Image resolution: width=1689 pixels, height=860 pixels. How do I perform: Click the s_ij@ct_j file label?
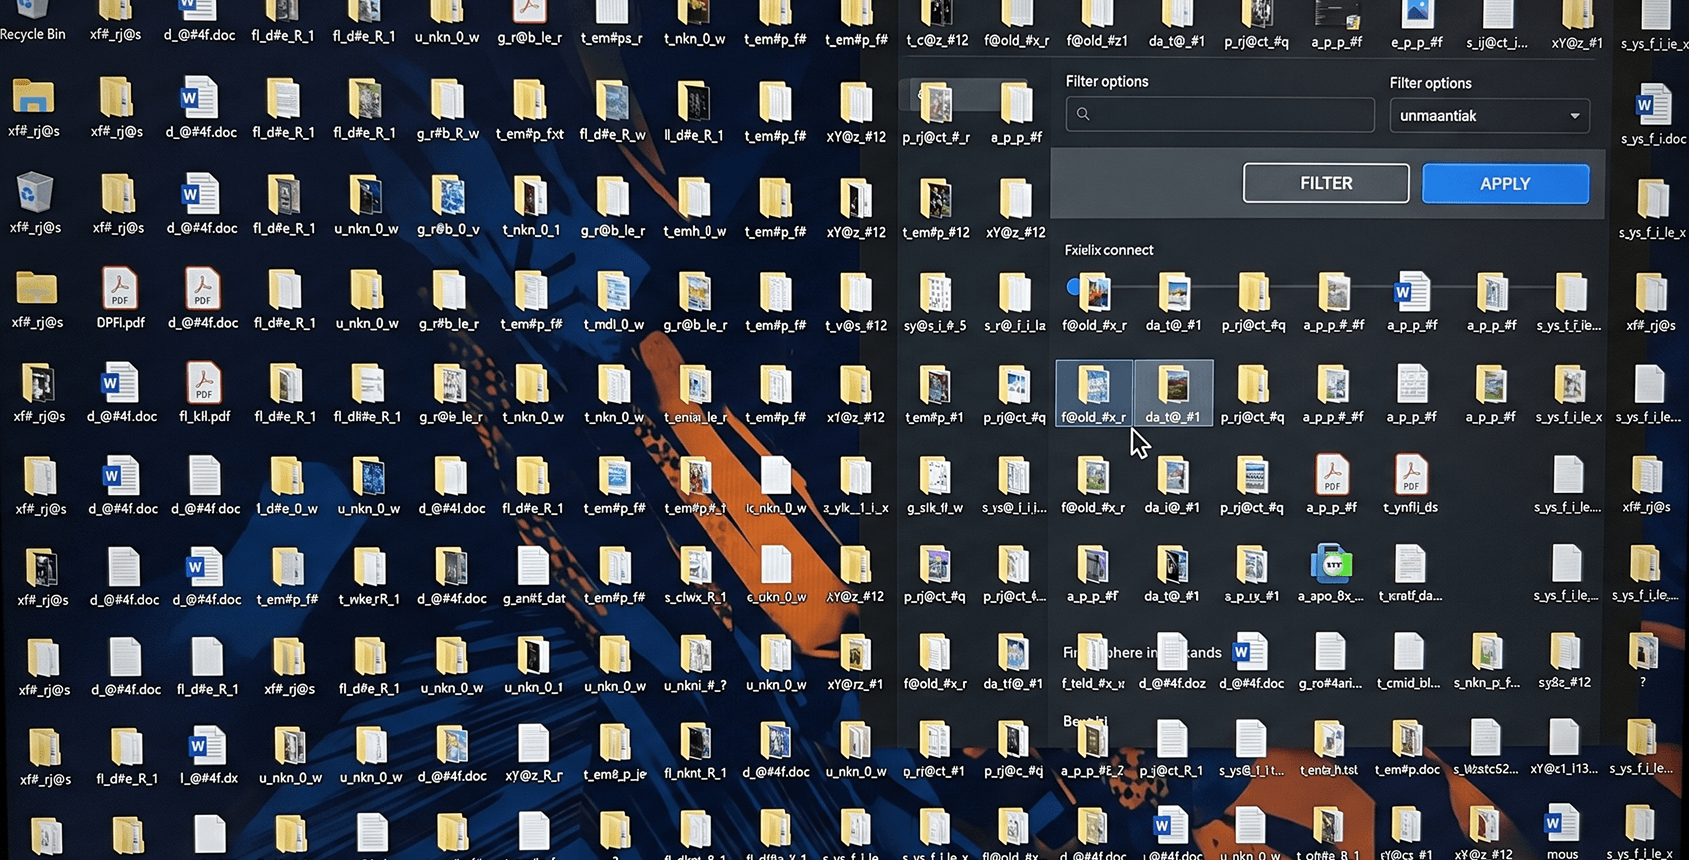click(x=1497, y=42)
